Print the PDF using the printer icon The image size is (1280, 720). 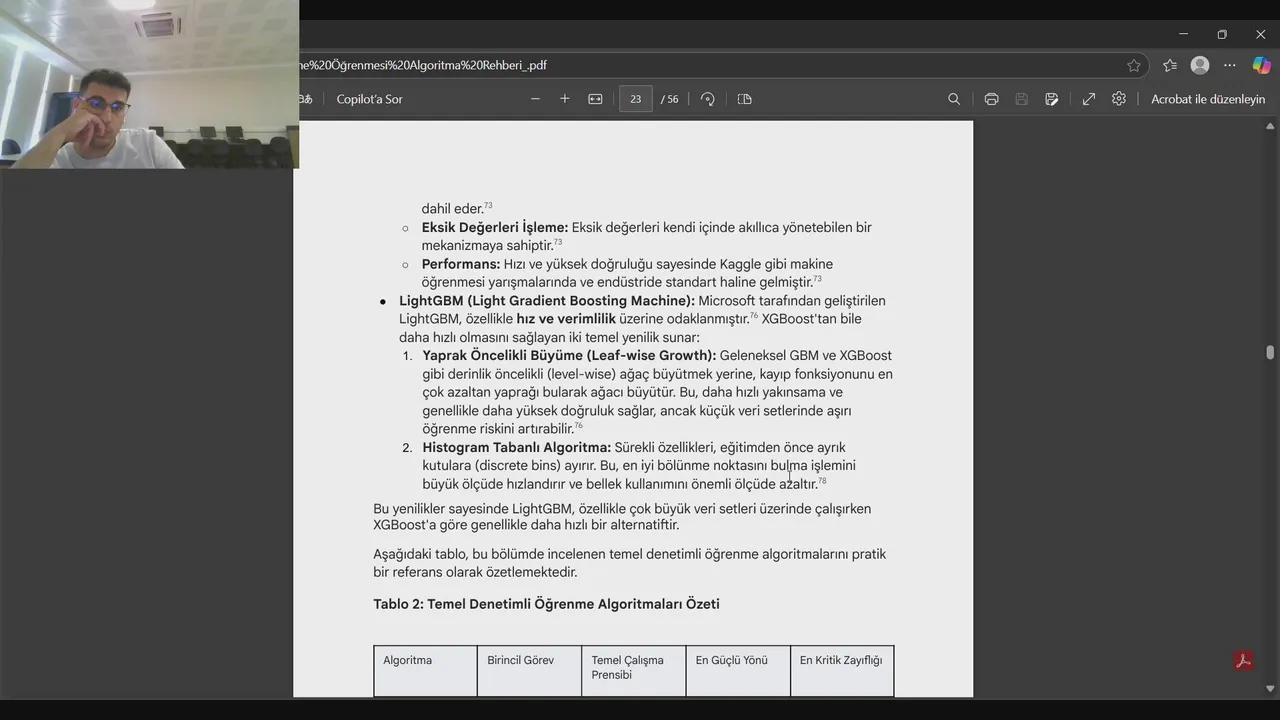pyautogui.click(x=991, y=99)
